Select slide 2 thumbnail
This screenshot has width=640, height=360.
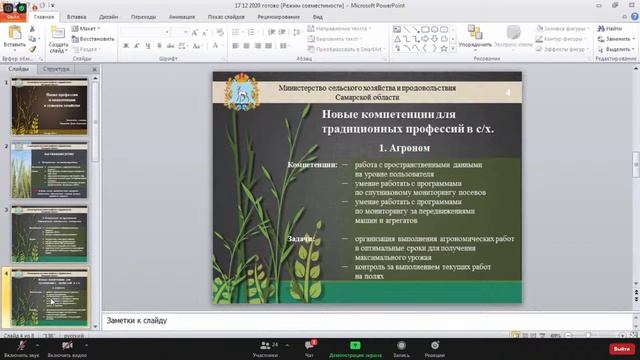pyautogui.click(x=49, y=170)
